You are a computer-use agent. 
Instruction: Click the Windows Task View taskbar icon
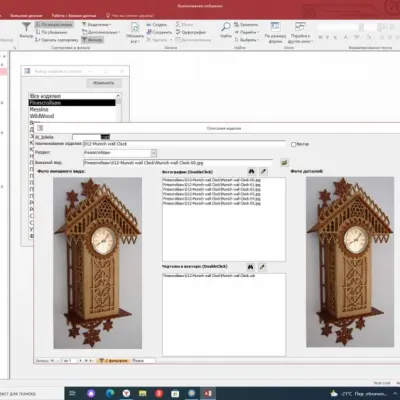pyautogui.click(x=73, y=393)
